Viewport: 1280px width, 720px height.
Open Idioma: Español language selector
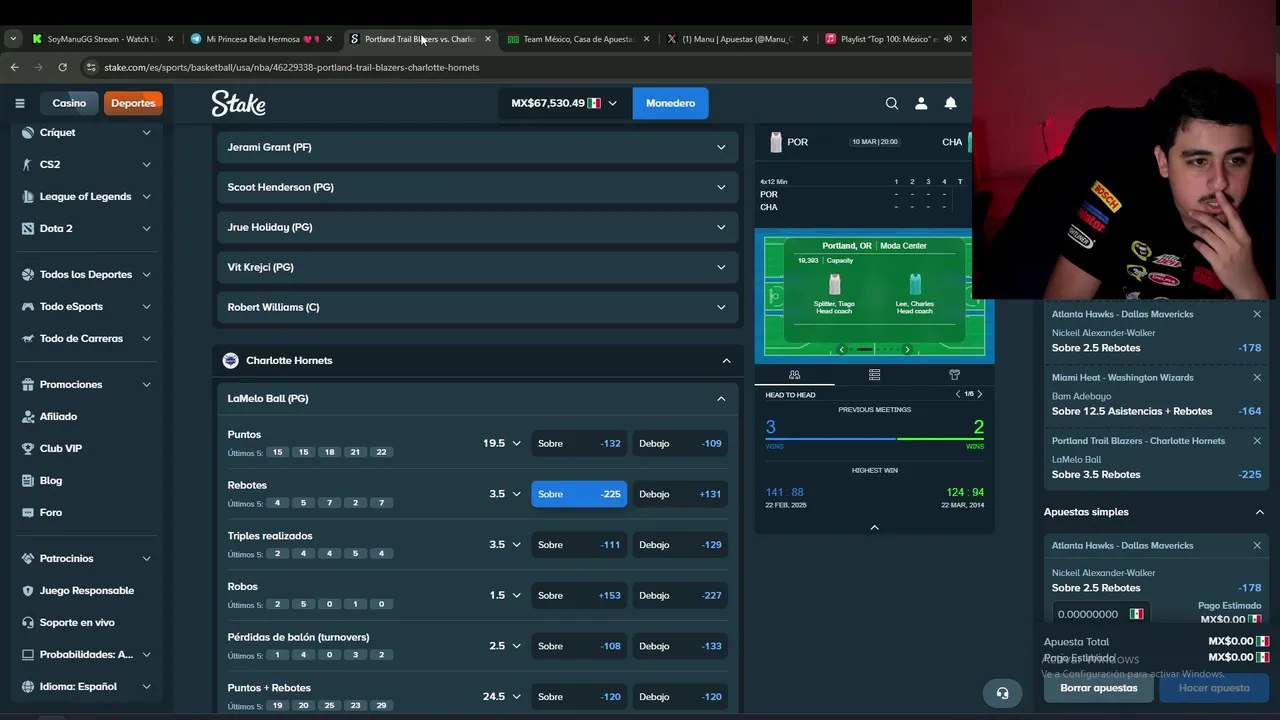pyautogui.click(x=86, y=686)
